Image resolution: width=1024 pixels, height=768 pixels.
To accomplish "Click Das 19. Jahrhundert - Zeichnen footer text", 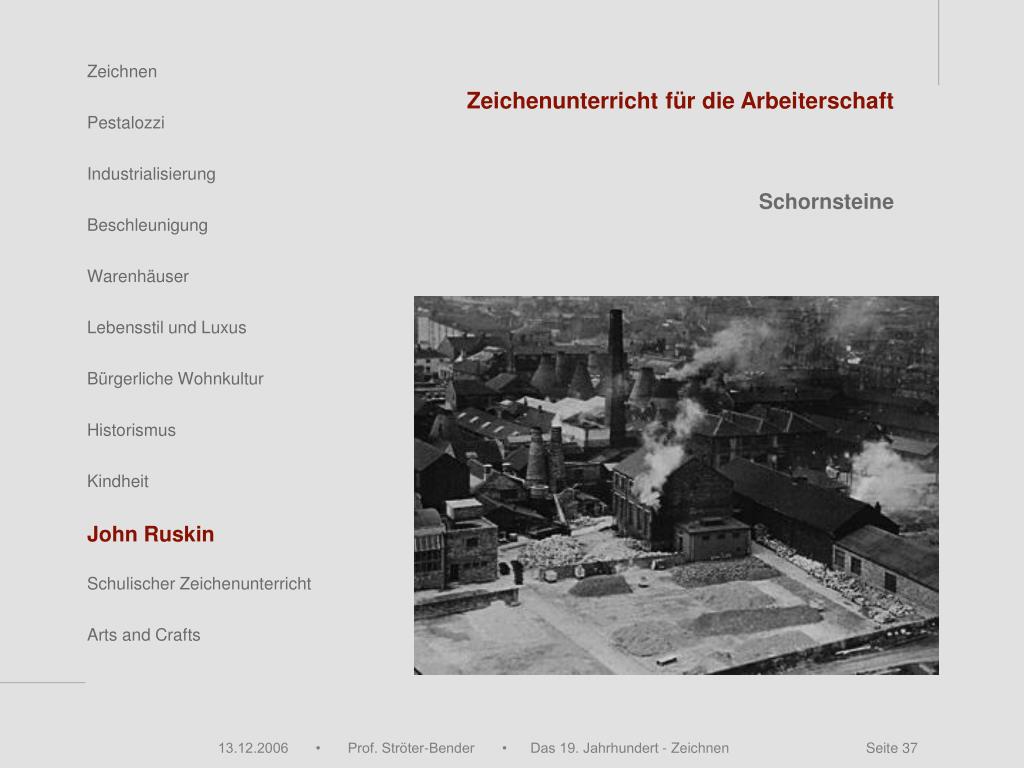I will point(630,748).
